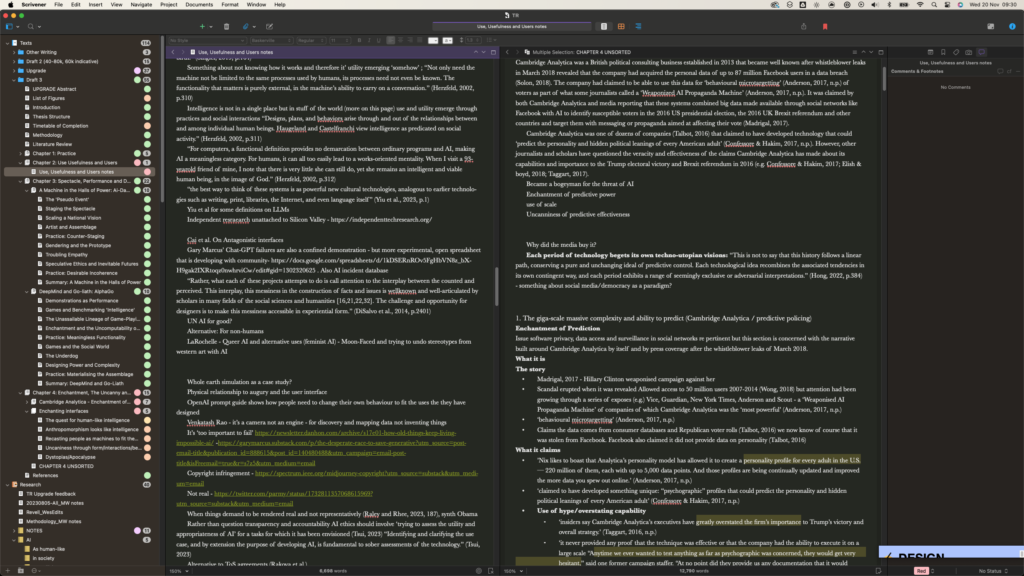Click the document title field in toolbar
Image resolution: width=1024 pixels, height=576 pixels.
[512, 27]
